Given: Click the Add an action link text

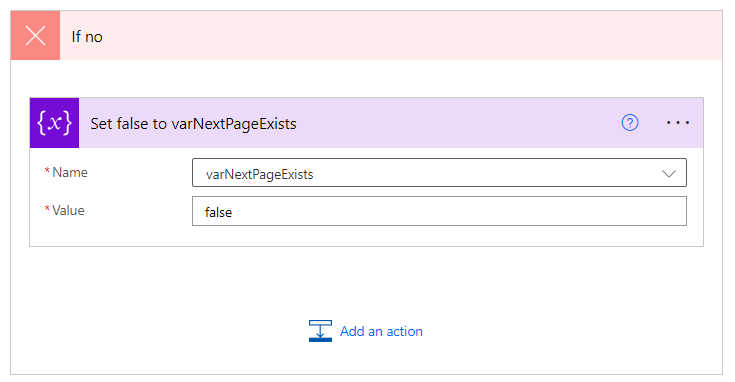Looking at the screenshot, I should pyautogui.click(x=381, y=331).
